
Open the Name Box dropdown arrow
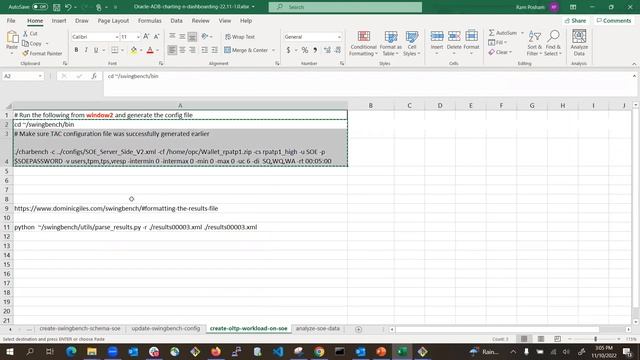tap(40, 76)
